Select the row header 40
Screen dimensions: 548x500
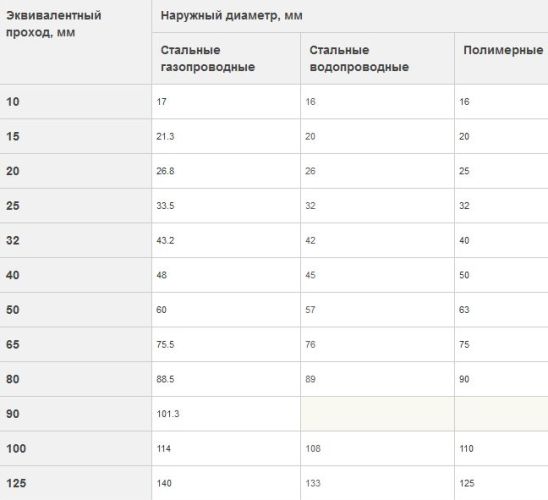(x=75, y=275)
